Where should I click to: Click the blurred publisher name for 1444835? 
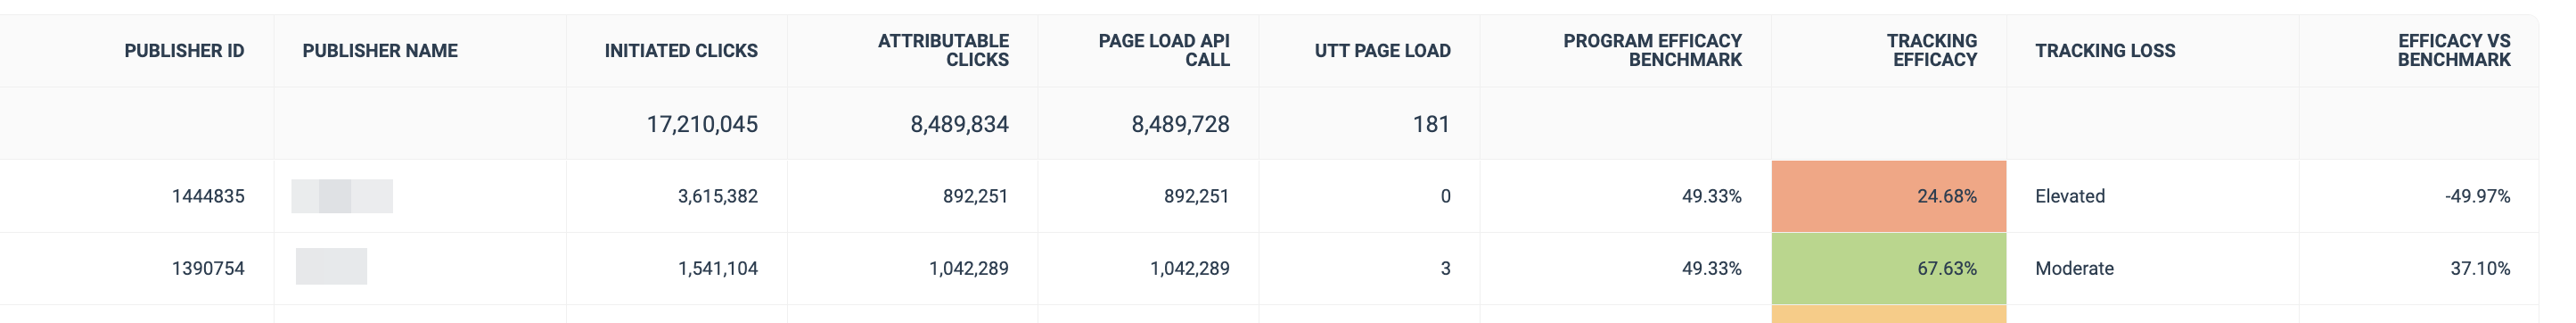coord(342,196)
